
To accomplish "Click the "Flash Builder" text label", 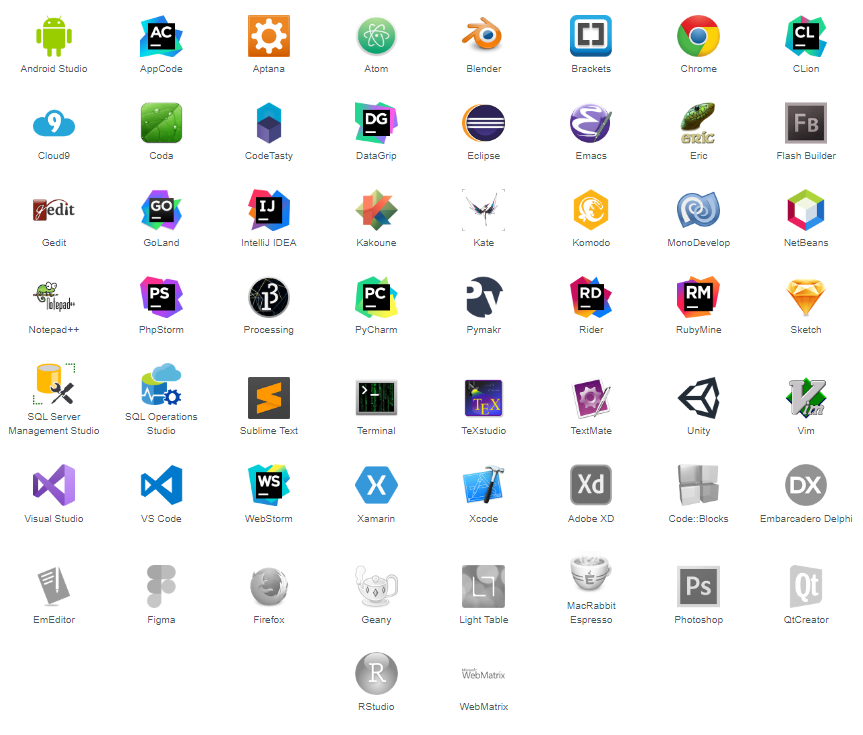I will click(806, 156).
